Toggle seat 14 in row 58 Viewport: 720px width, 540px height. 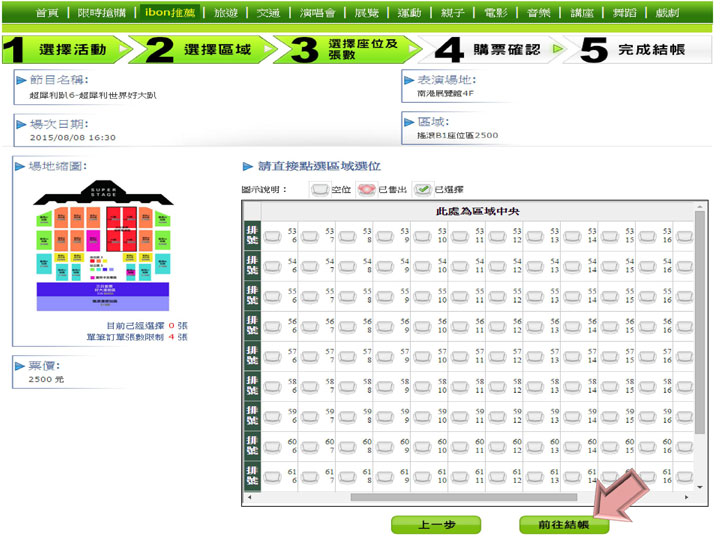[x=572, y=387]
